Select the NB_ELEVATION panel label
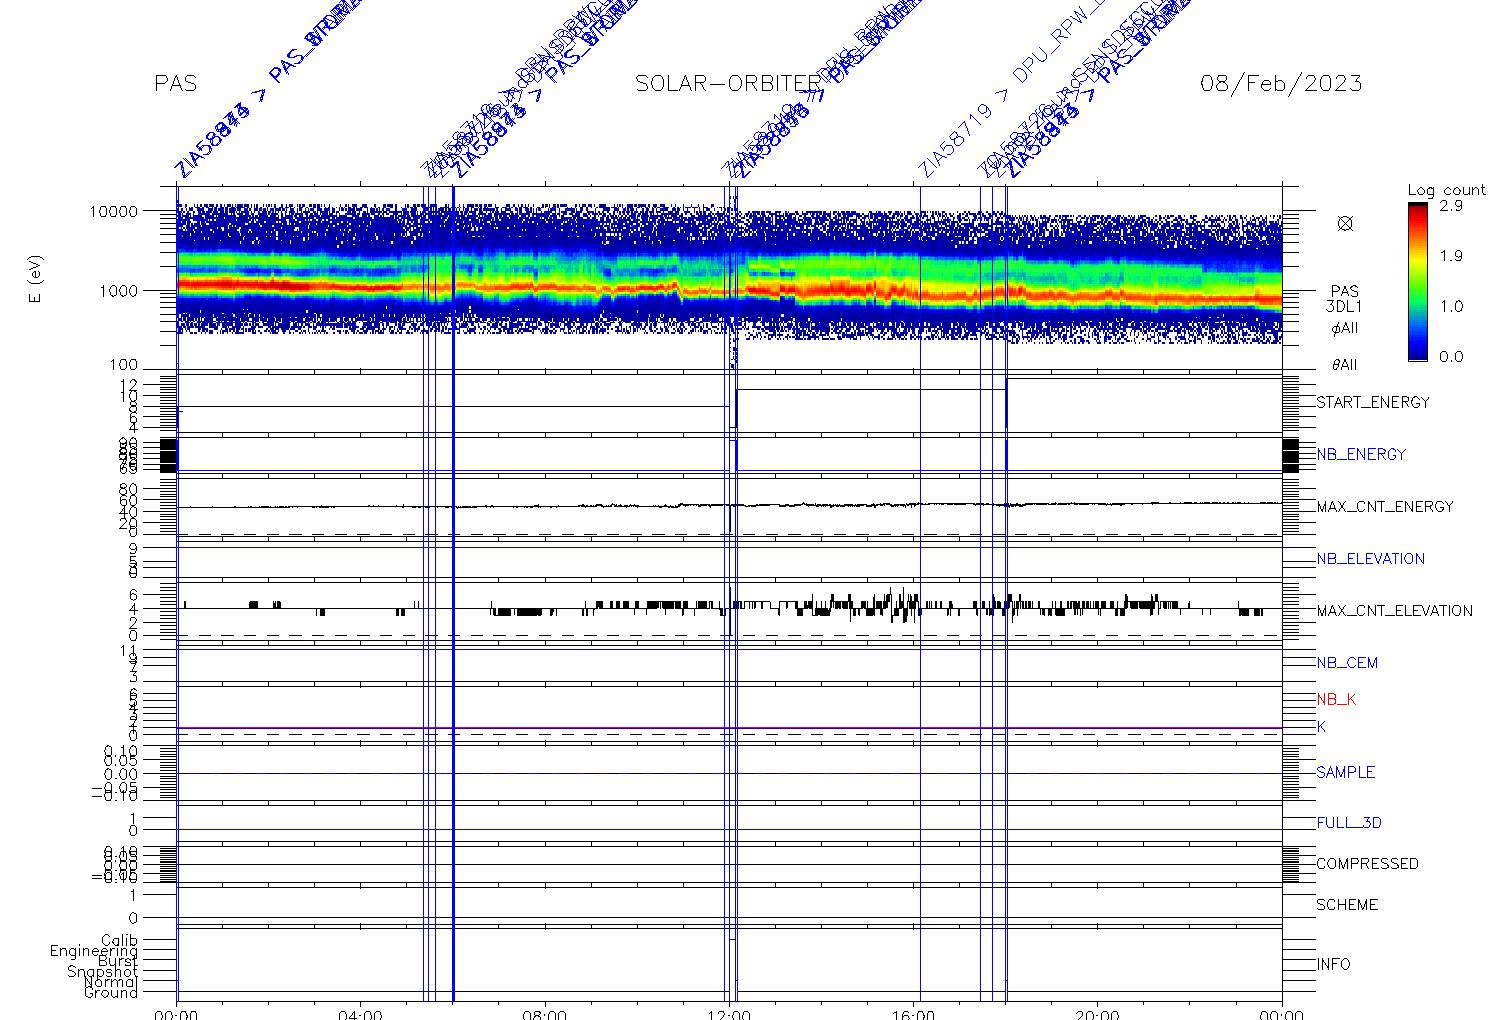Image resolution: width=1512 pixels, height=1020 pixels. [x=1370, y=559]
